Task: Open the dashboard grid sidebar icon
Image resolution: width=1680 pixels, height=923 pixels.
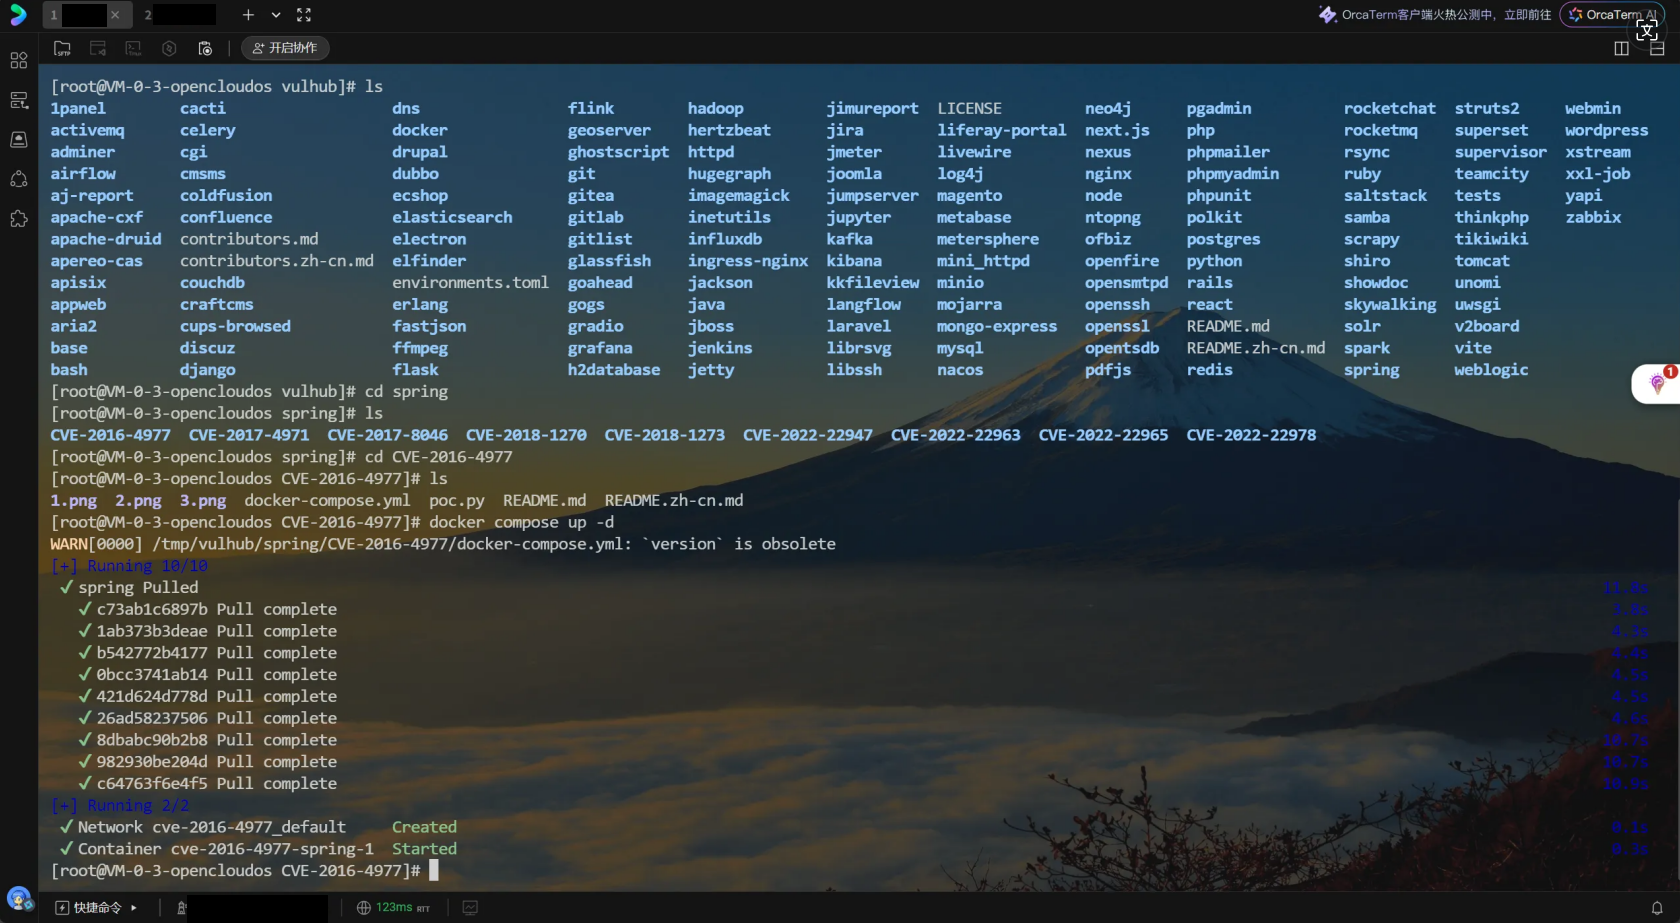Action: point(19,61)
